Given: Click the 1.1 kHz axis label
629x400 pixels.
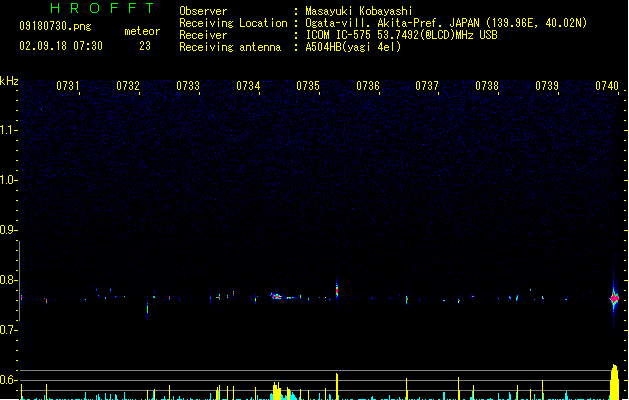Looking at the screenshot, I should click(8, 130).
